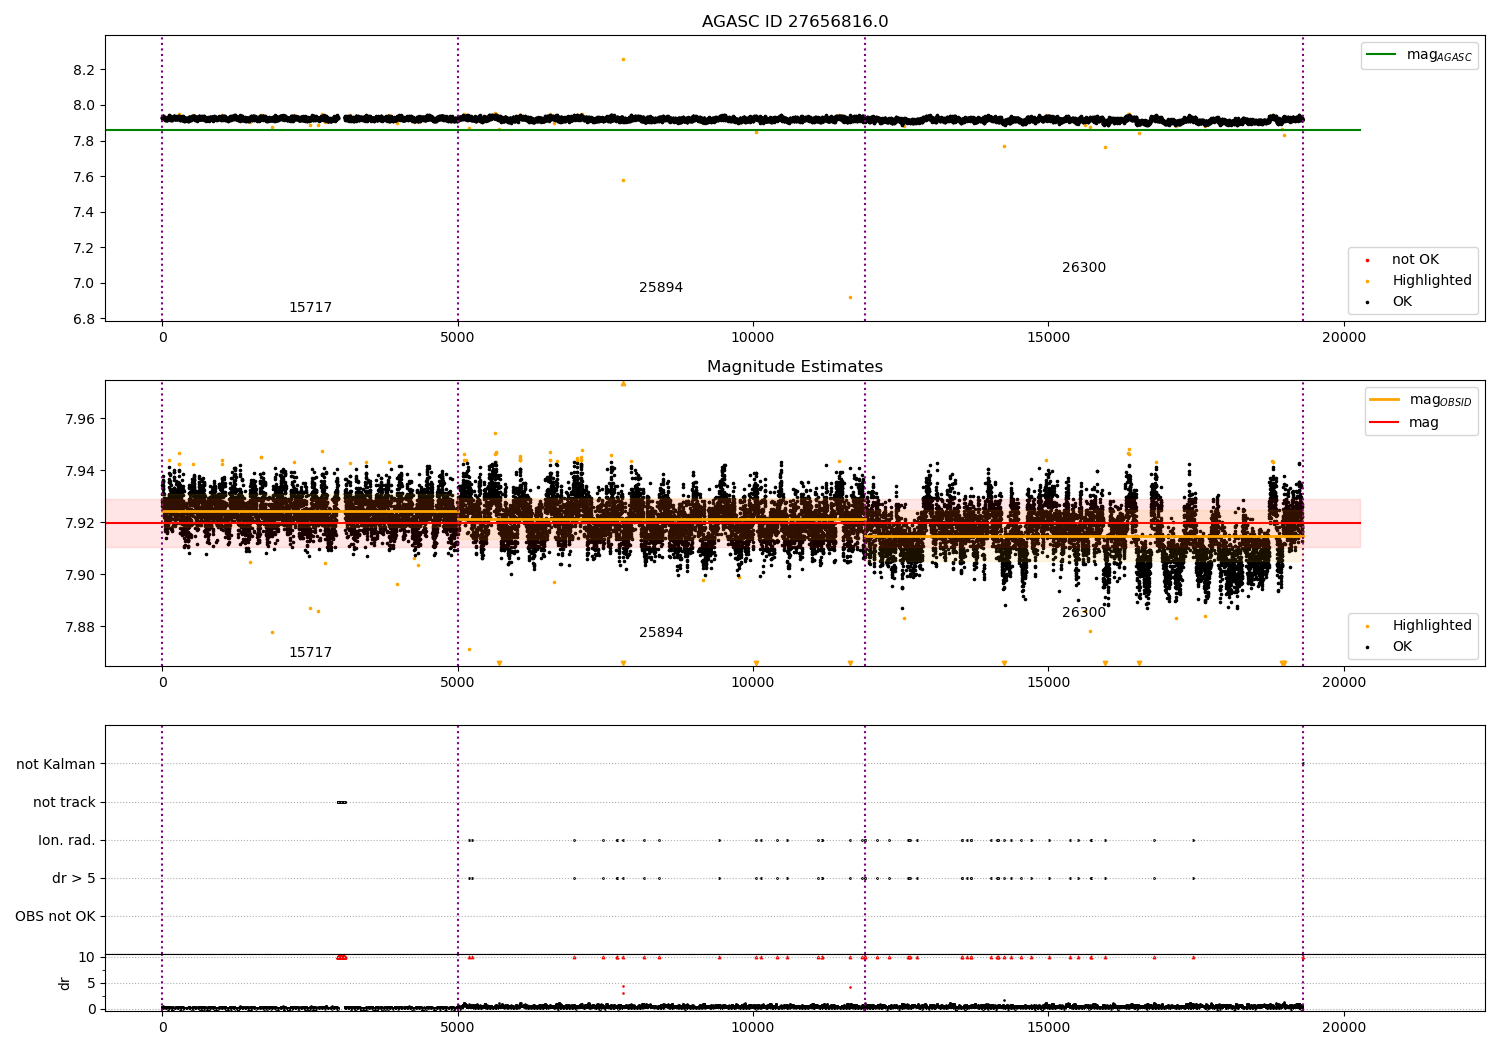Screen dimensions: 1500x1050
Task: Click the 7.0 y-axis tick label
Action: tap(84, 283)
